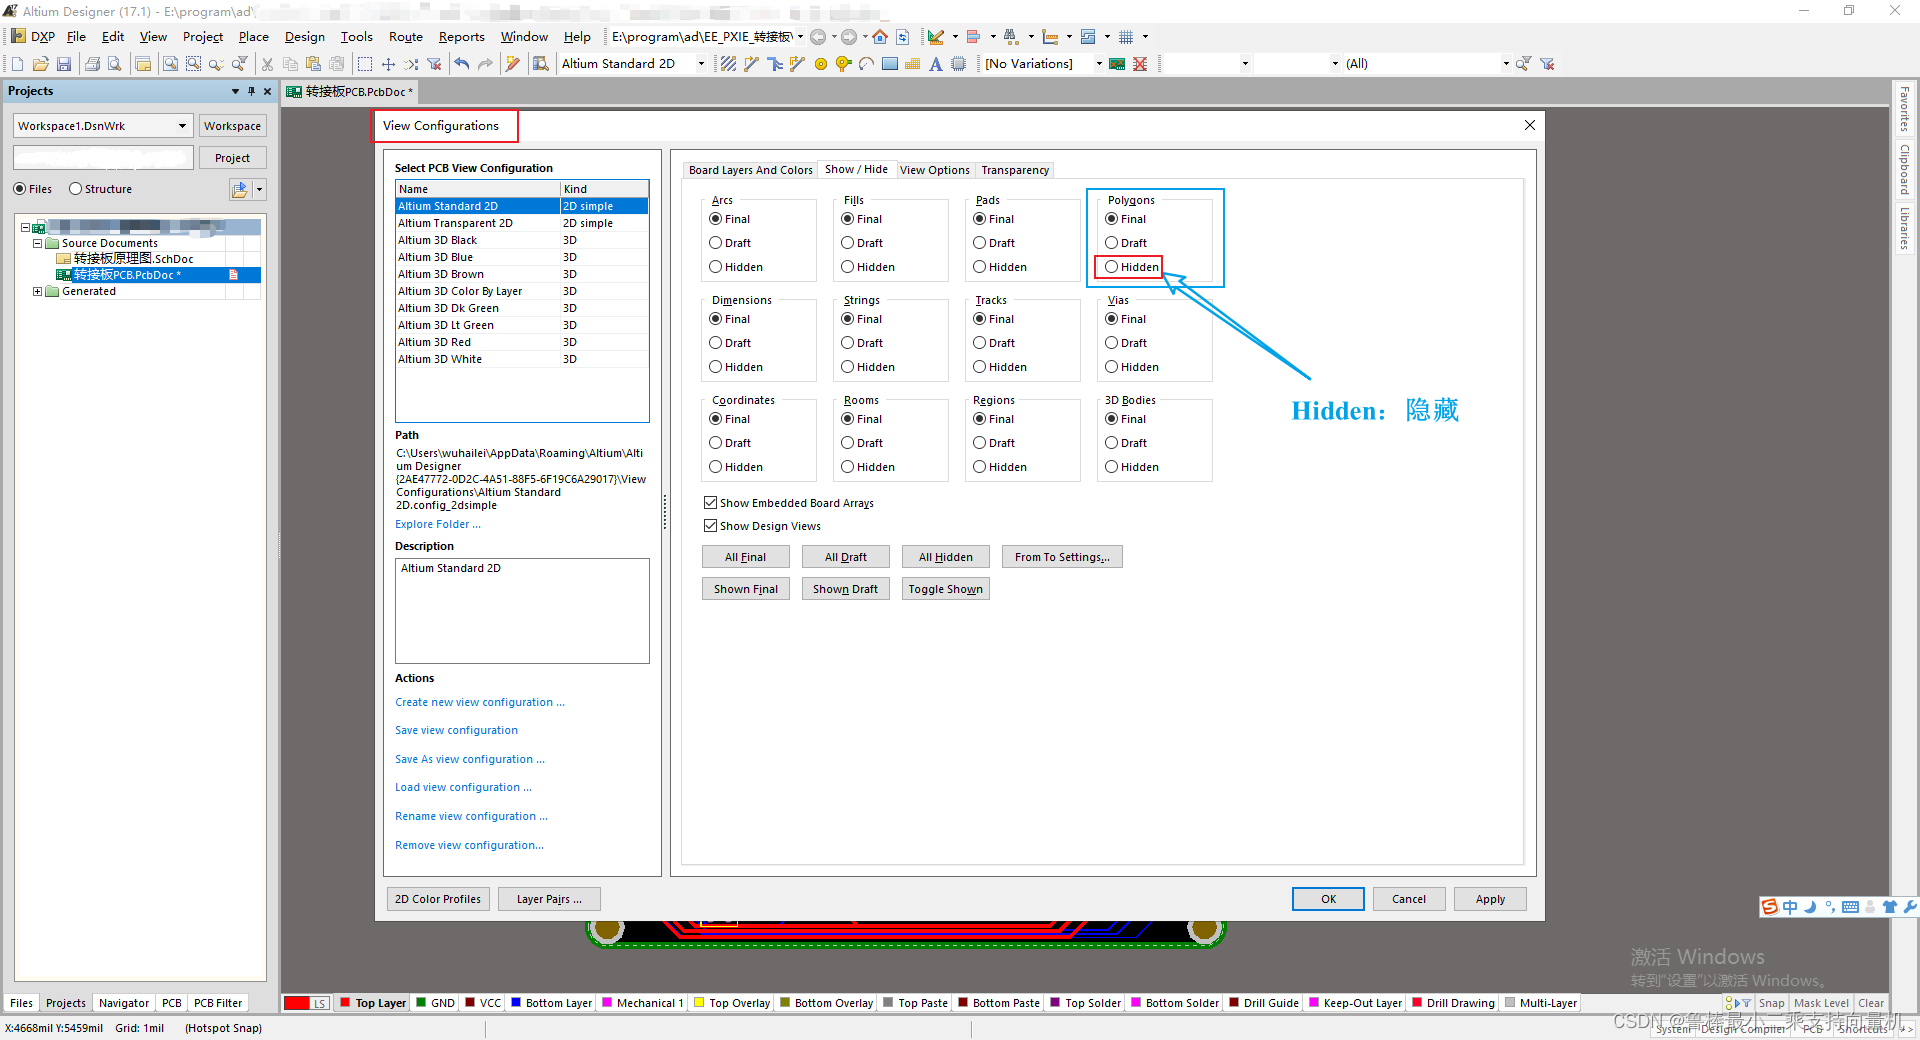Switch to View Options tab
1920x1040 pixels.
tap(934, 170)
